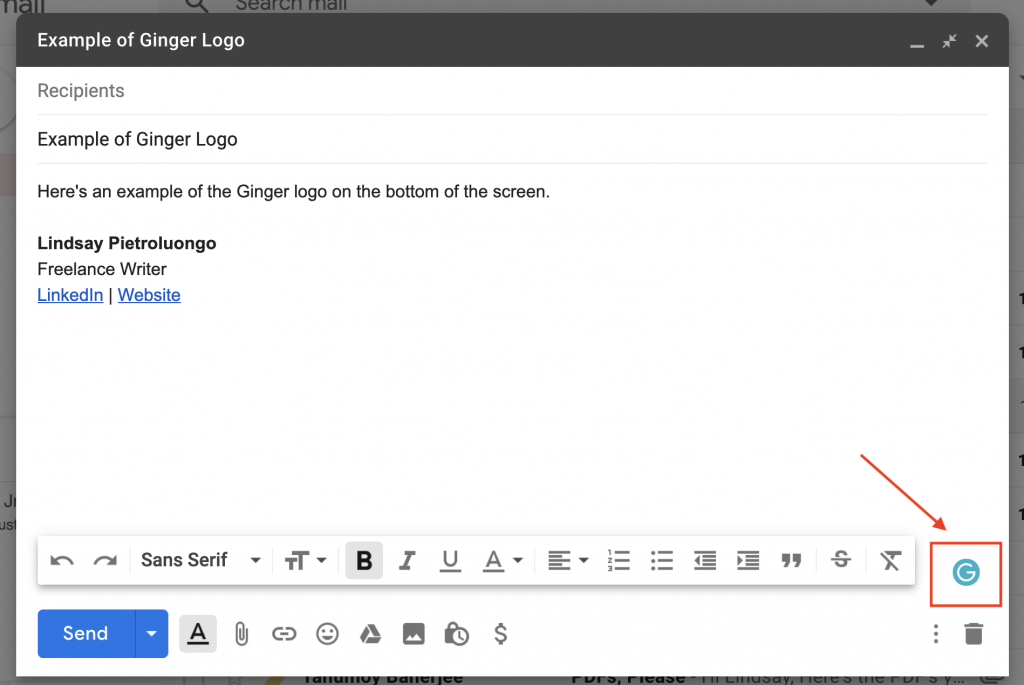Open more options three-dot menu
This screenshot has height=685, width=1024.
936,633
